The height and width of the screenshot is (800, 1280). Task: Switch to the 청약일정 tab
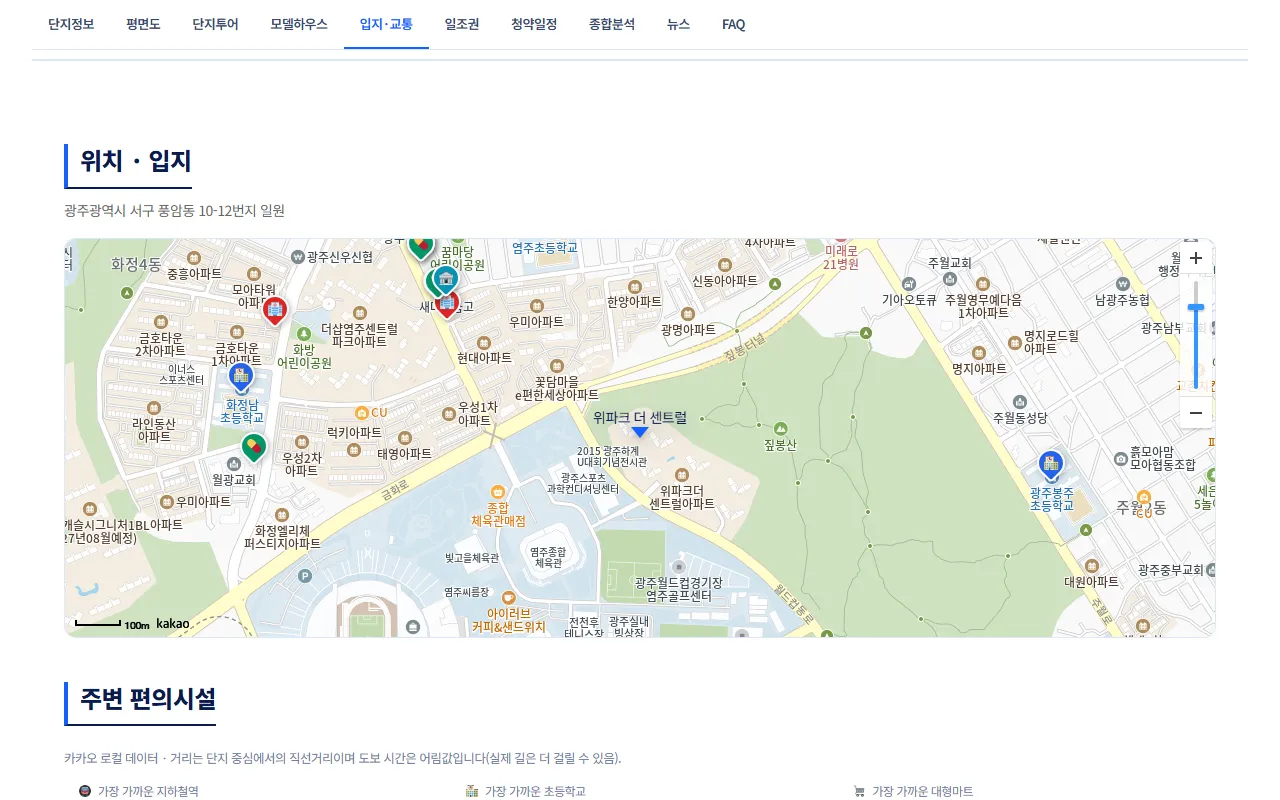[x=534, y=24]
